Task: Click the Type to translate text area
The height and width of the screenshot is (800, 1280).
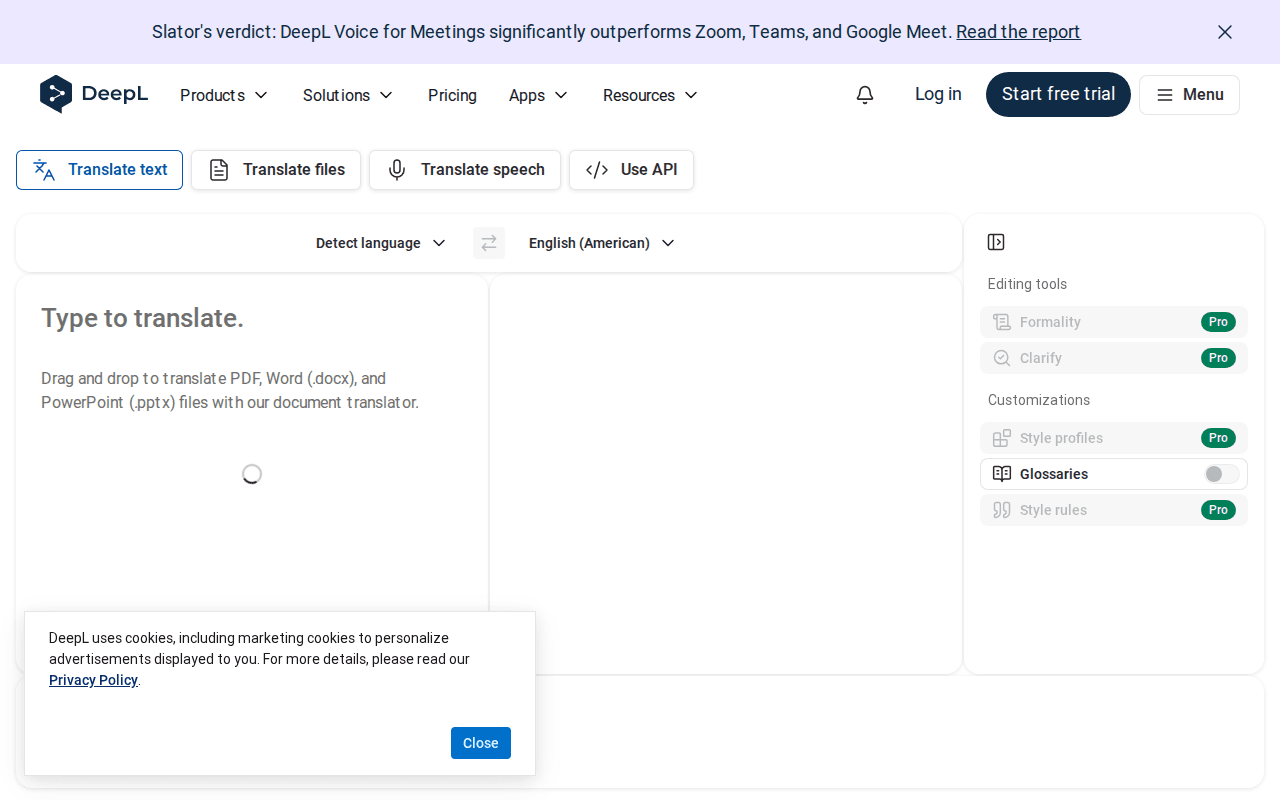Action: [252, 473]
